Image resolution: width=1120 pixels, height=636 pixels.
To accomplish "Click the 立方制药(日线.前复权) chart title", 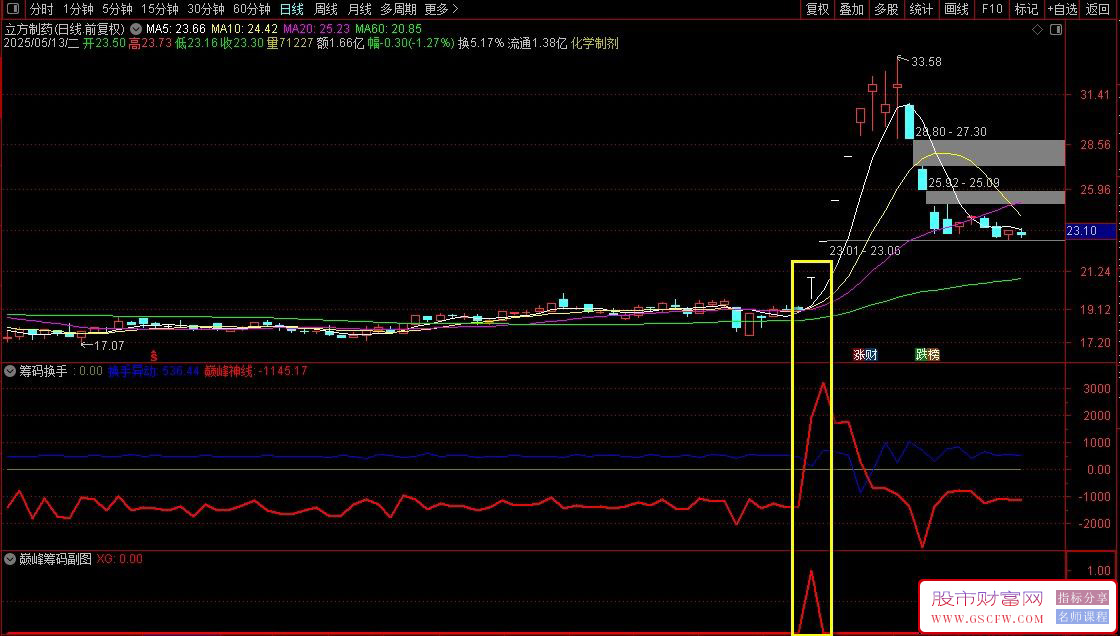I will (x=65, y=29).
